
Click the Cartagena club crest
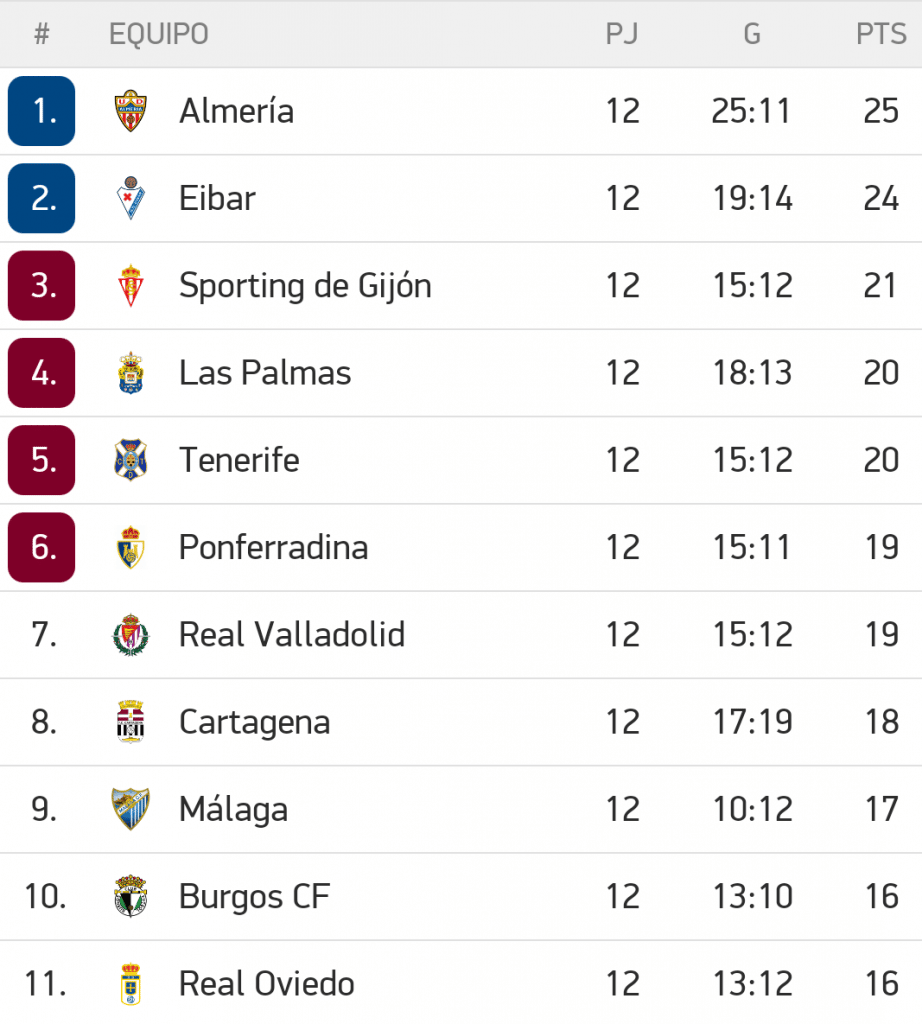(131, 722)
